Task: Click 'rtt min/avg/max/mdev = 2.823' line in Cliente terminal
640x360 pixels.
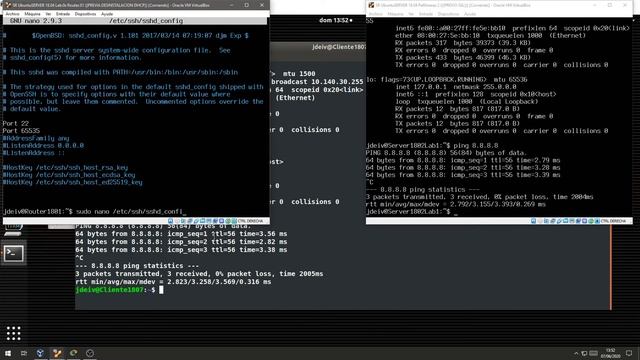Action: [173, 282]
